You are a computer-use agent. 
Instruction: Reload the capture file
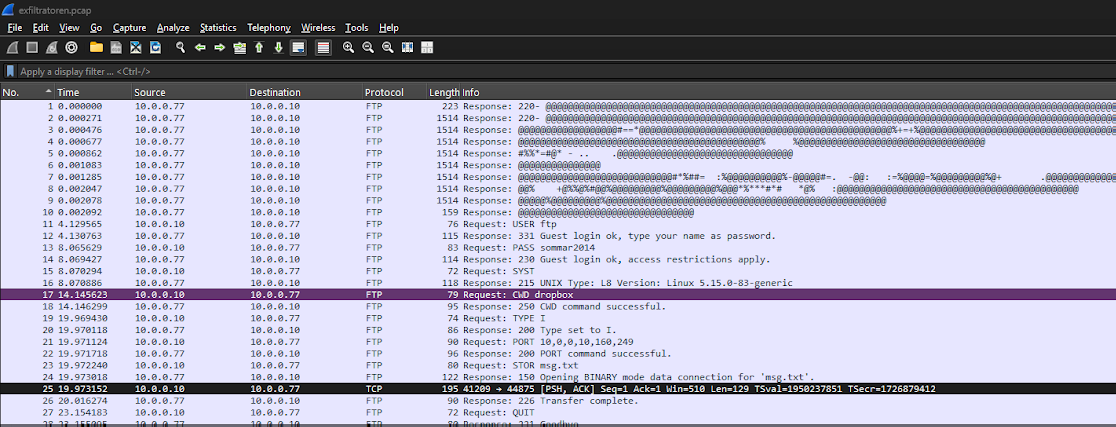click(155, 48)
